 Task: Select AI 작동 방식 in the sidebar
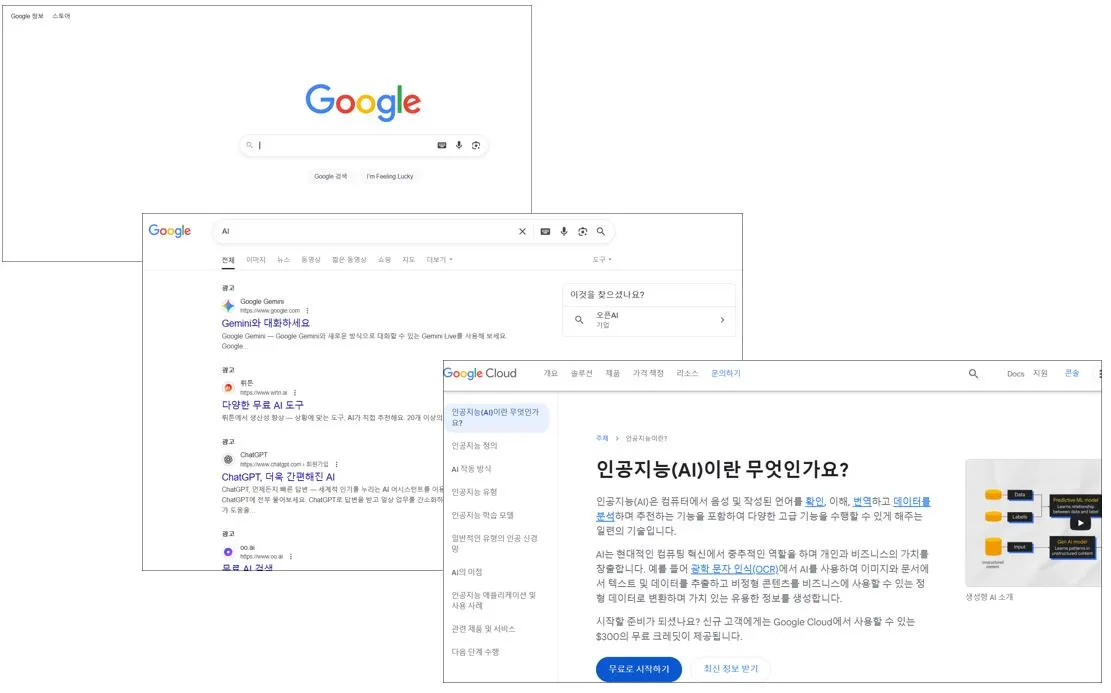pos(472,467)
